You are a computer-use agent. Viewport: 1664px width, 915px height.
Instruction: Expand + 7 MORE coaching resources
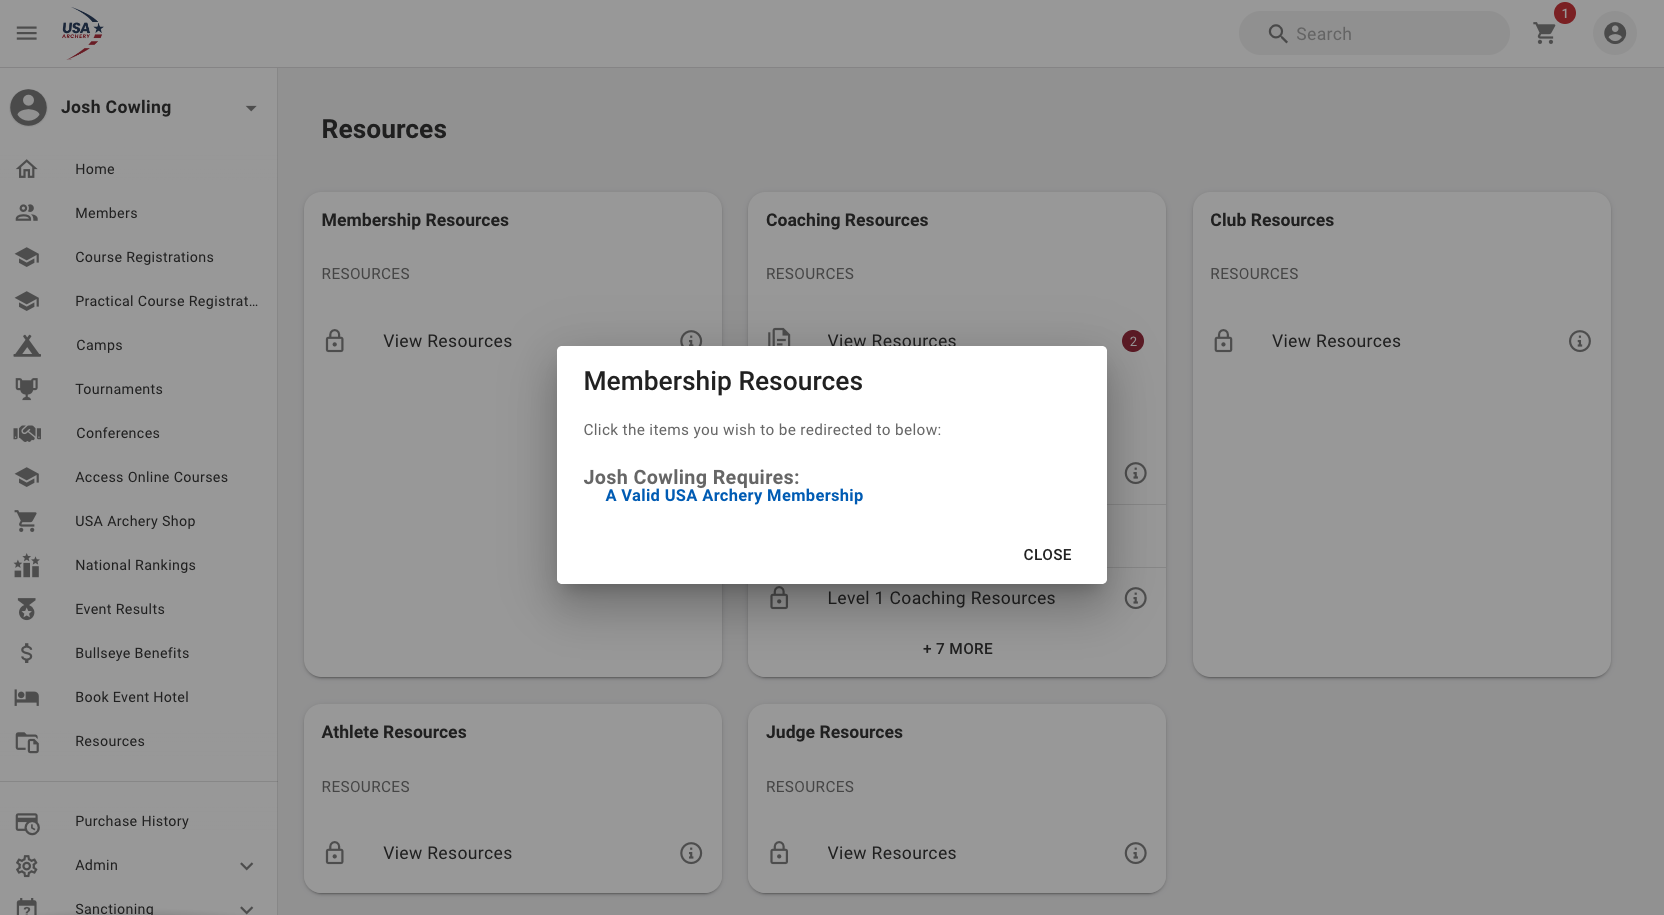pos(957,649)
